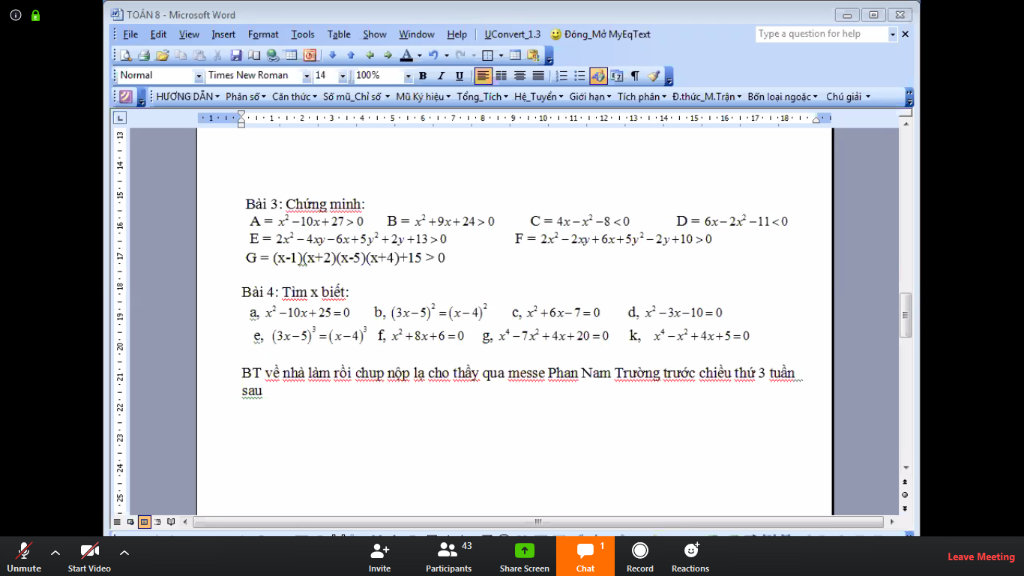Click the Save floppy disk icon
The width and height of the screenshot is (1024, 576).
tap(236, 56)
